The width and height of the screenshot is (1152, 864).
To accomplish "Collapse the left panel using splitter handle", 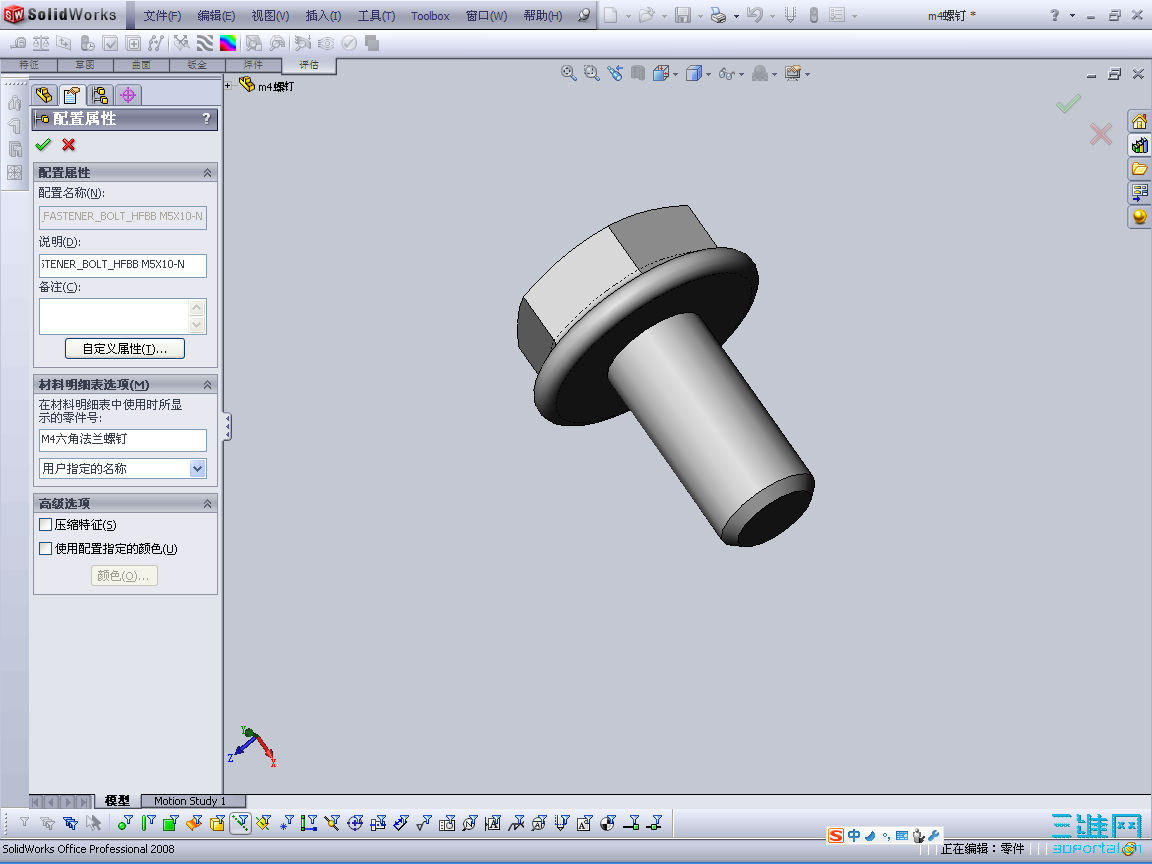I will coord(228,427).
